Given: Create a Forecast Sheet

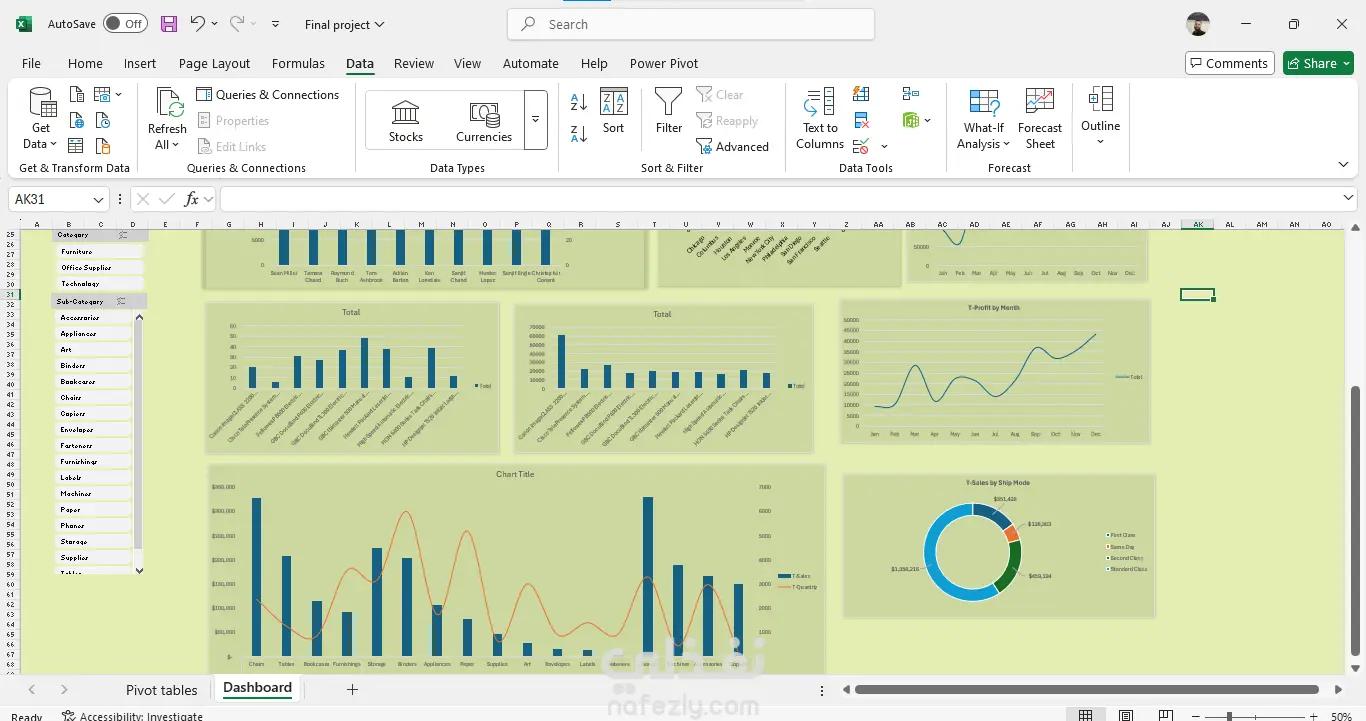Looking at the screenshot, I should [1040, 118].
